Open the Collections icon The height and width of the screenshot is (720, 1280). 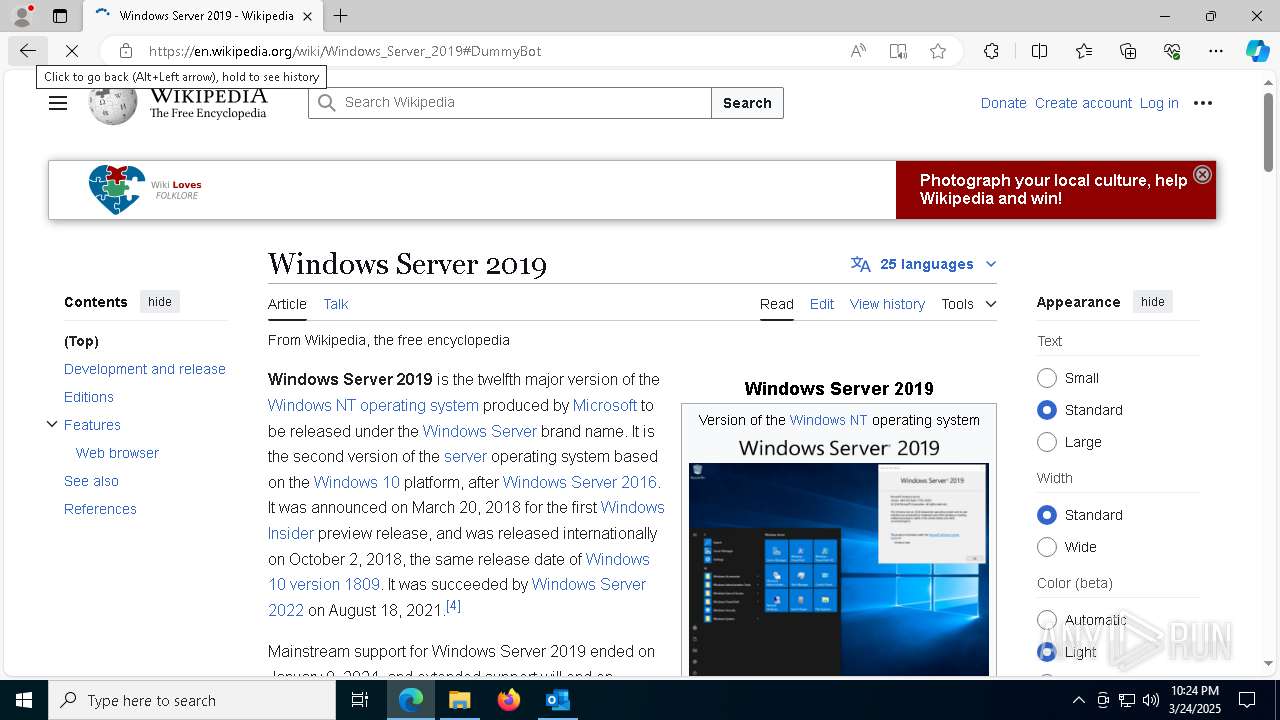coord(1128,51)
